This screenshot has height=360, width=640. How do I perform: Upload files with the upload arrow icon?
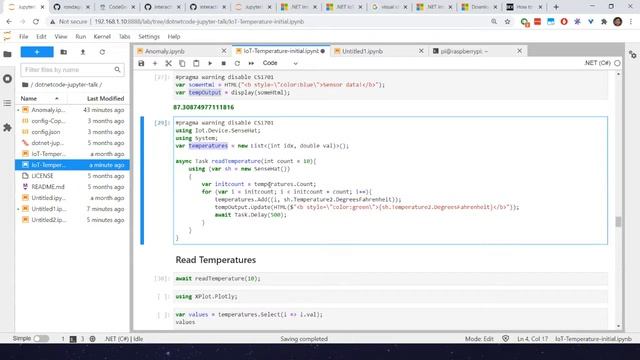pyautogui.click(x=83, y=52)
